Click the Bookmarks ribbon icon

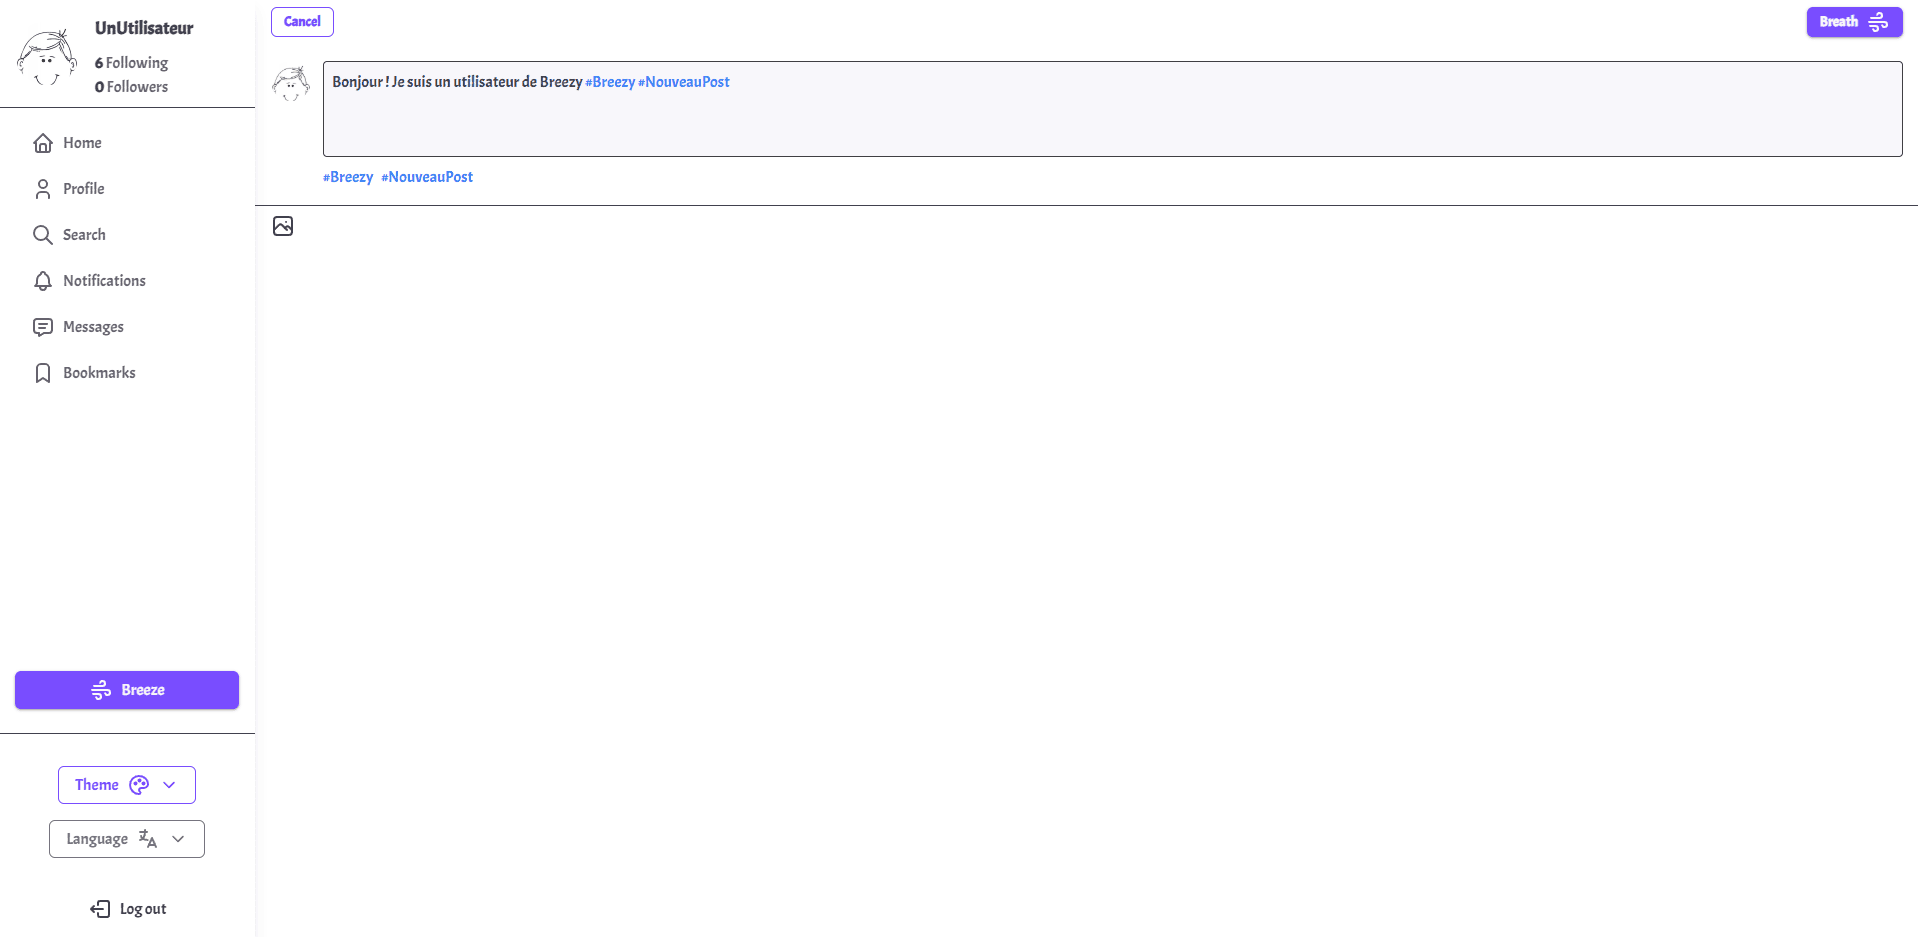click(x=43, y=373)
